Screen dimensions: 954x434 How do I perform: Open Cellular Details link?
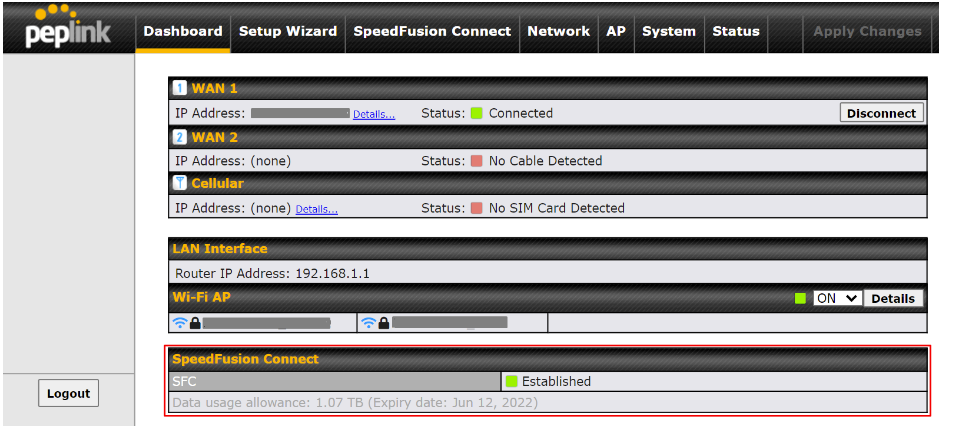pyautogui.click(x=316, y=209)
